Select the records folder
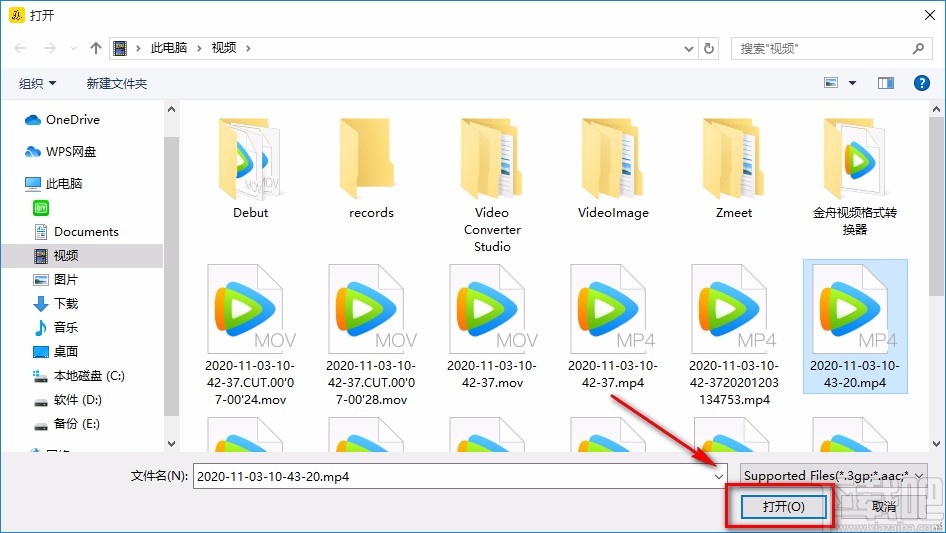 (x=371, y=168)
